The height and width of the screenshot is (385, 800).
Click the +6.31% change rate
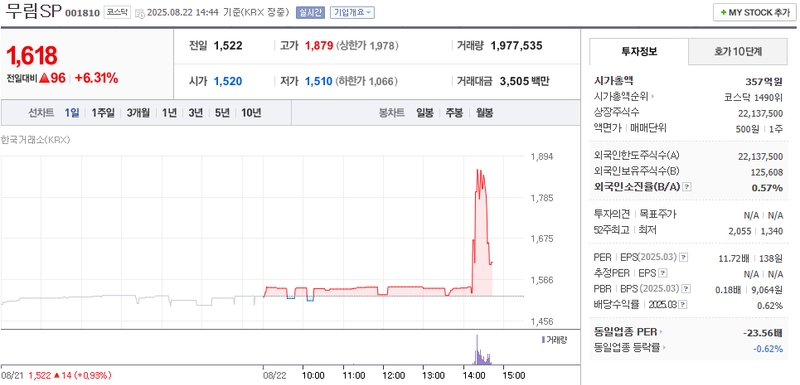(96, 78)
